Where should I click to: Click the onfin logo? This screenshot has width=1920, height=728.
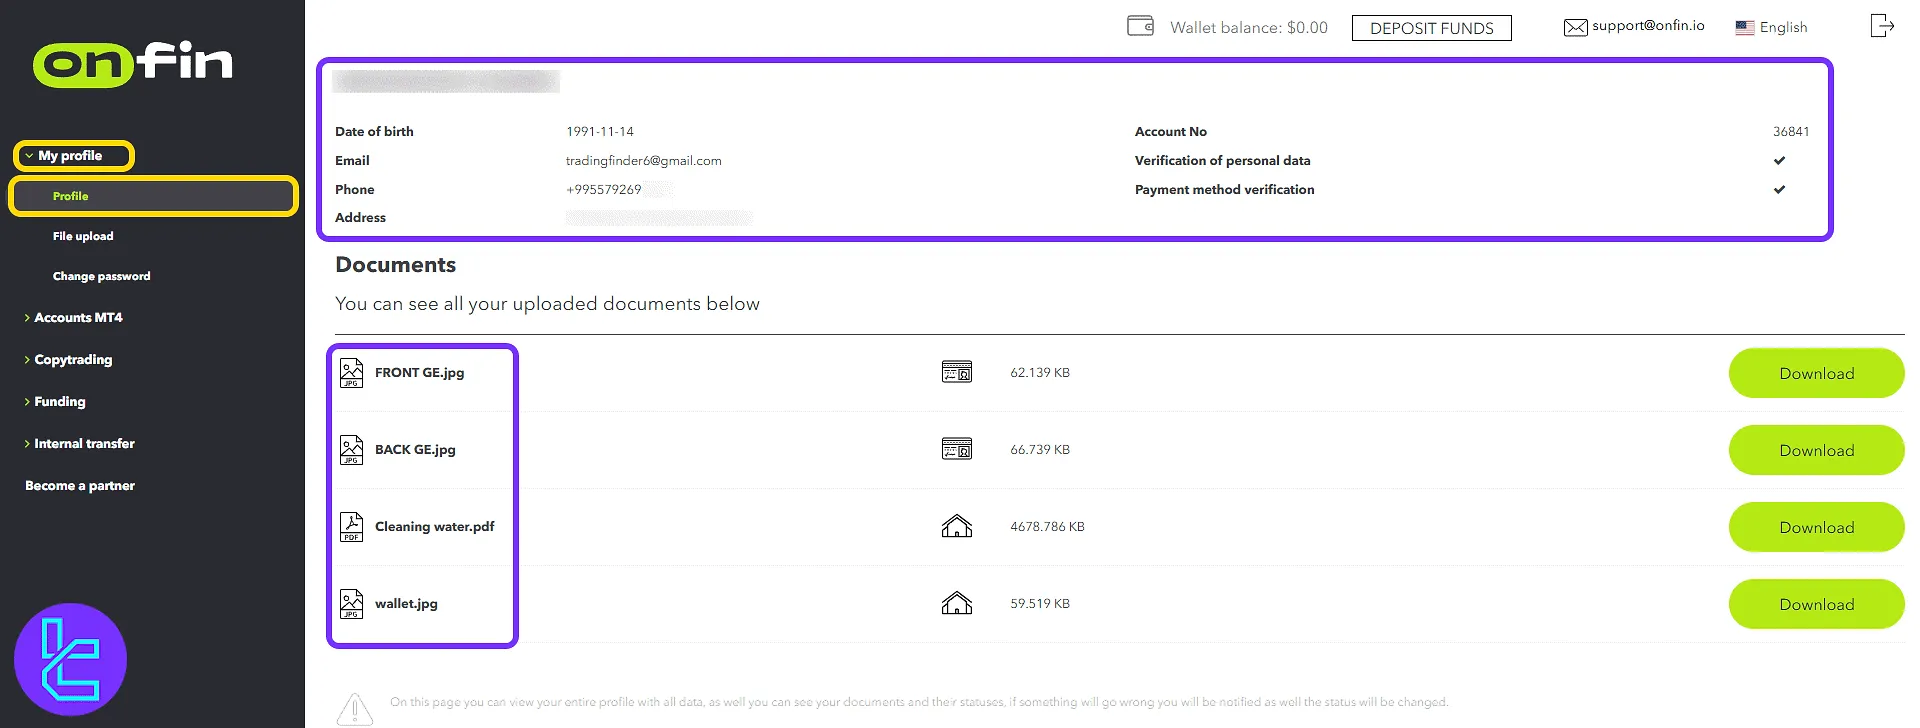[x=133, y=63]
